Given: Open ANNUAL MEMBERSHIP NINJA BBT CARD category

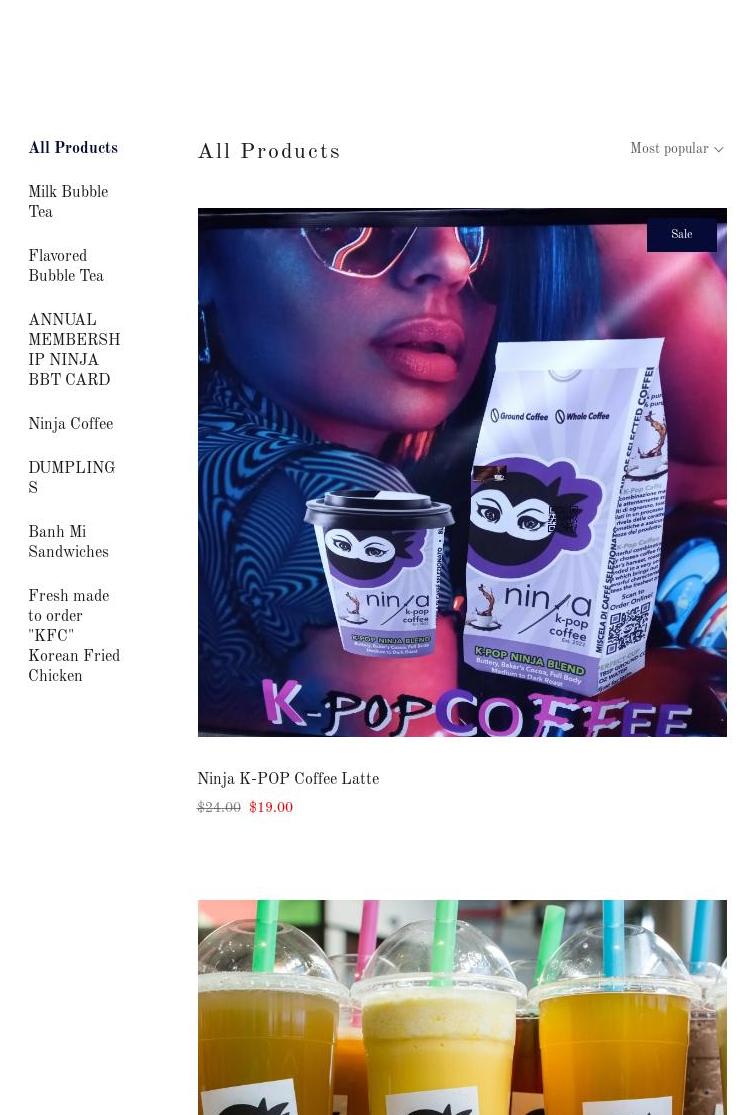Looking at the screenshot, I should [74, 349].
